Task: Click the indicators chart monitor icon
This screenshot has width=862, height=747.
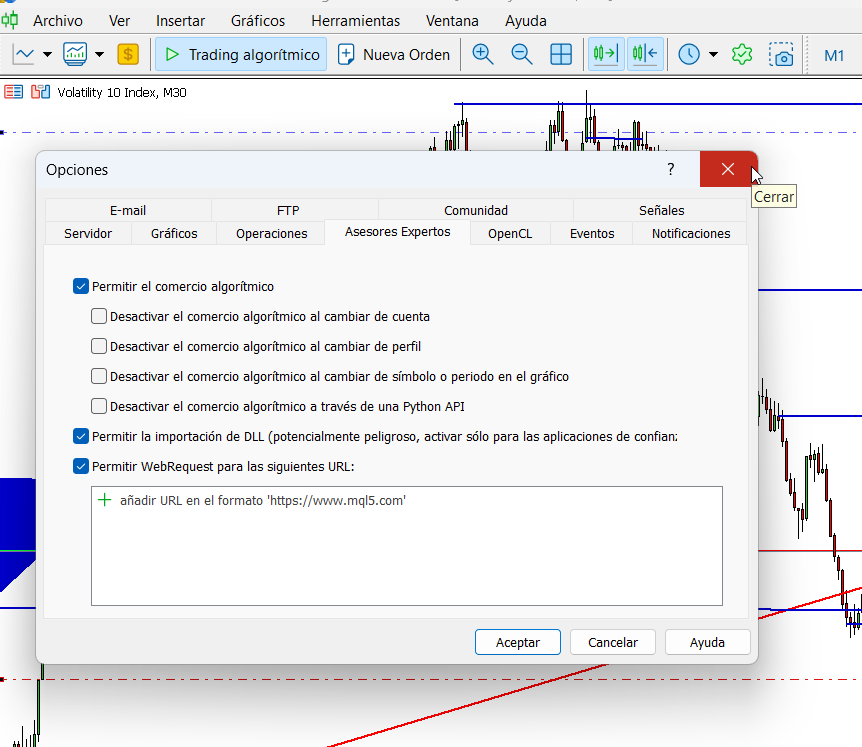Action: (x=75, y=54)
